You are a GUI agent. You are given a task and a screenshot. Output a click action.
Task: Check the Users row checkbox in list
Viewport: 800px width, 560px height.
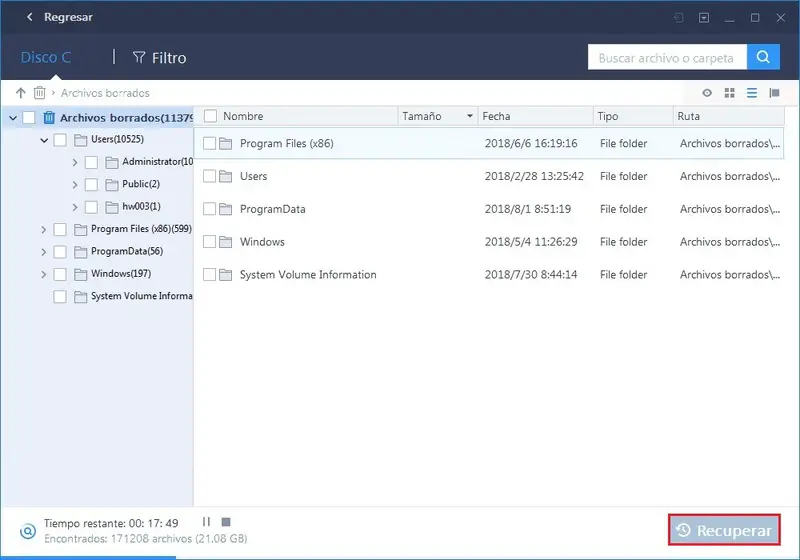point(209,176)
